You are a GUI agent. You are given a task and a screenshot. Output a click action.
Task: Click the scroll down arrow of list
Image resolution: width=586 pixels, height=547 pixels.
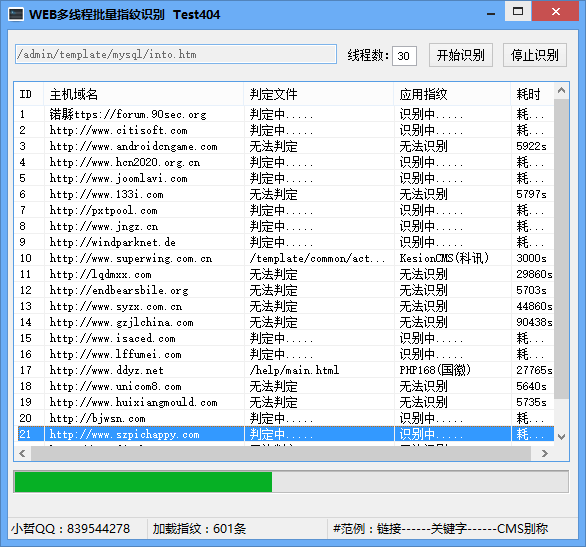[561, 436]
